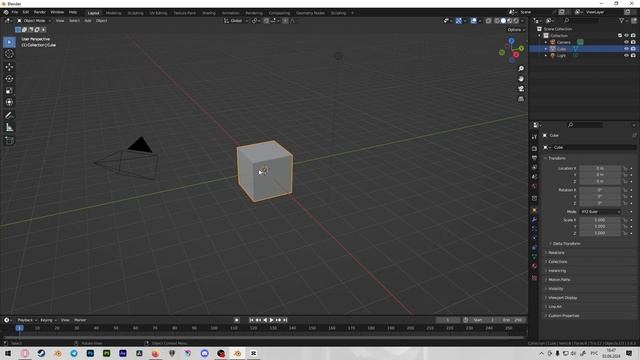Image resolution: width=640 pixels, height=360 pixels.
Task: Jump to the timeline start frame
Action: 251,320
